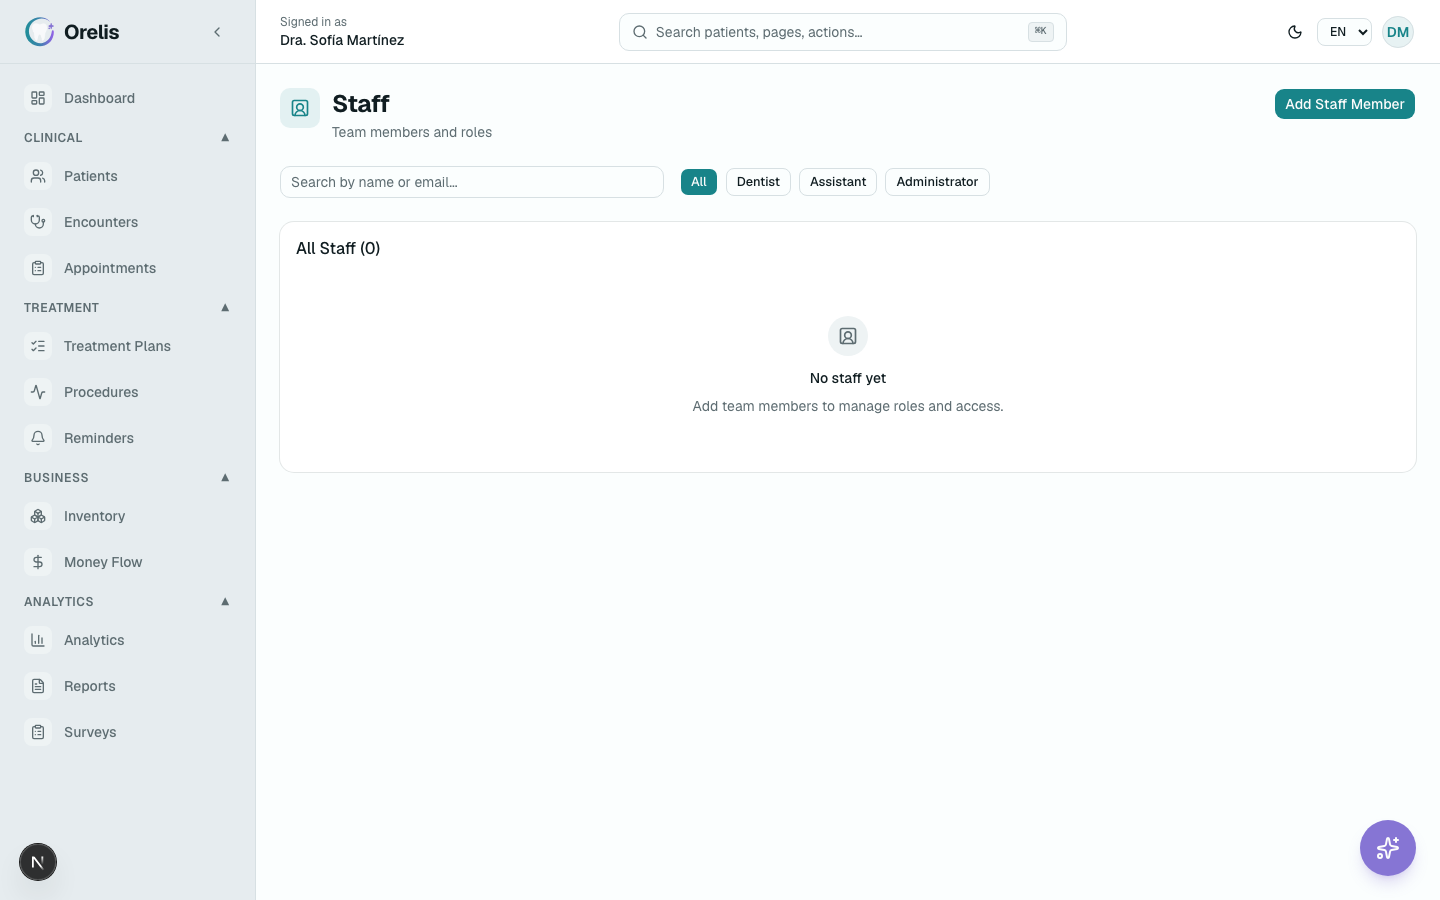
Task: Click the Dra. Sofía Martínez name
Action: coord(342,41)
